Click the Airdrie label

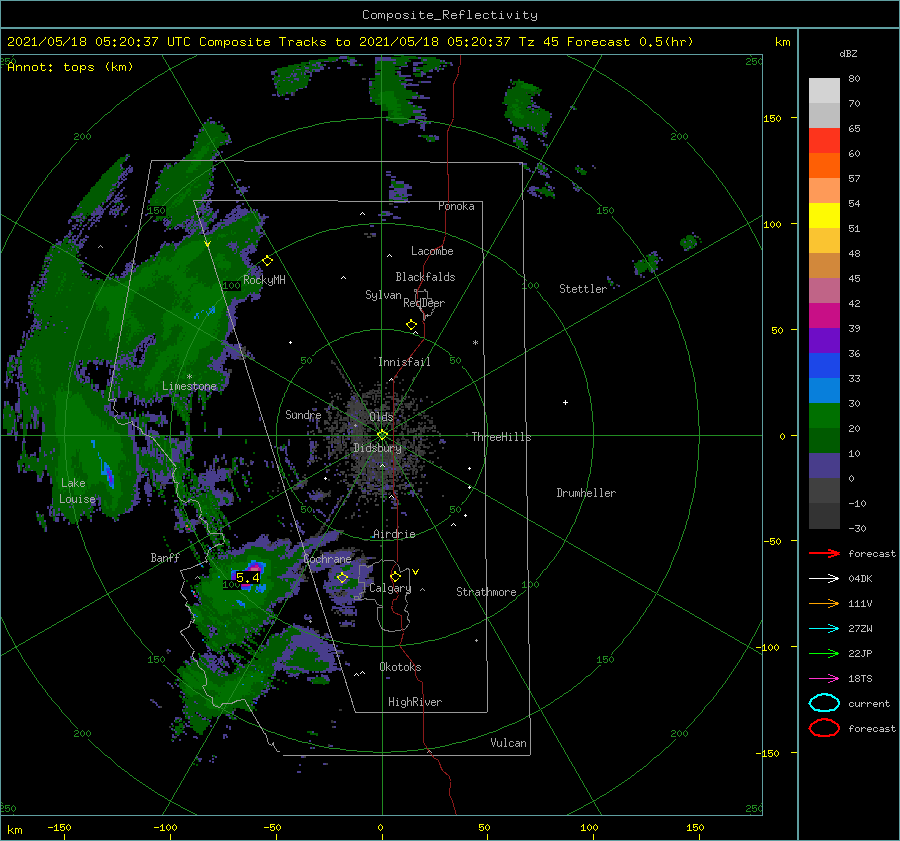(394, 534)
